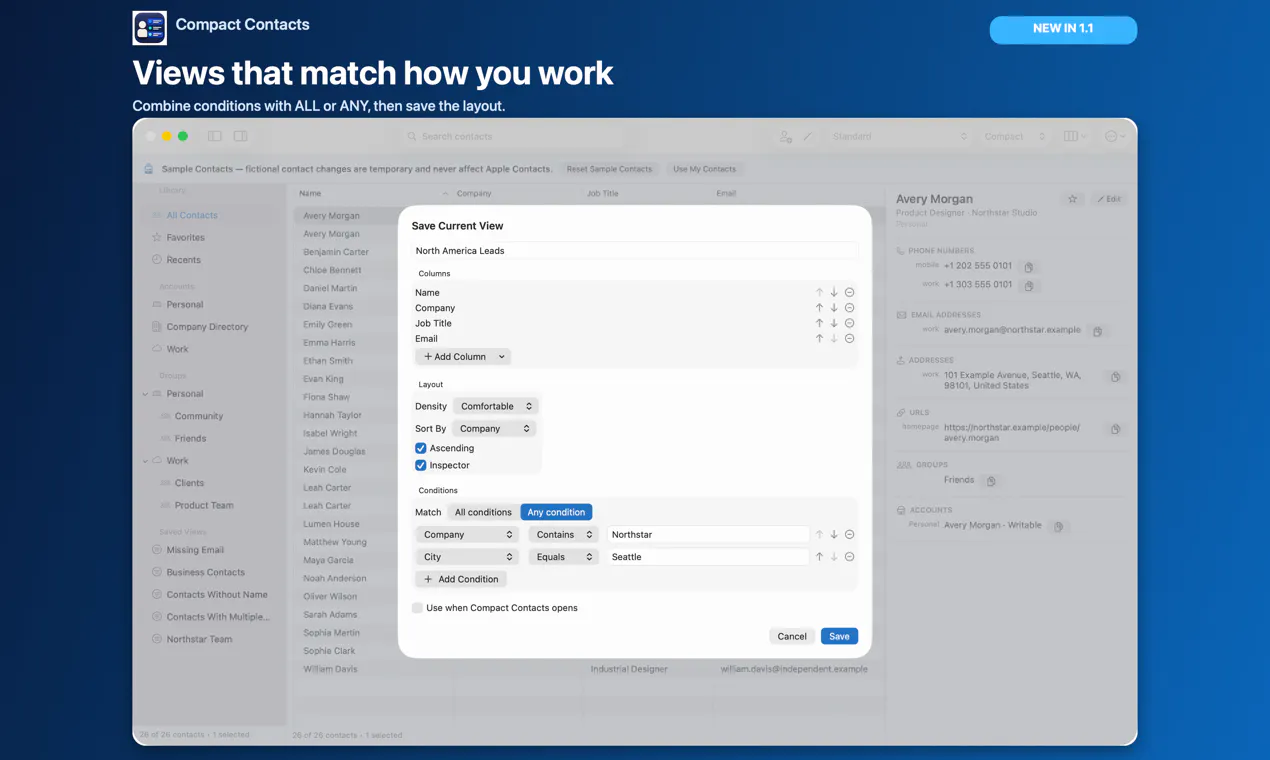
Task: Click the Cancel button
Action: (x=792, y=636)
